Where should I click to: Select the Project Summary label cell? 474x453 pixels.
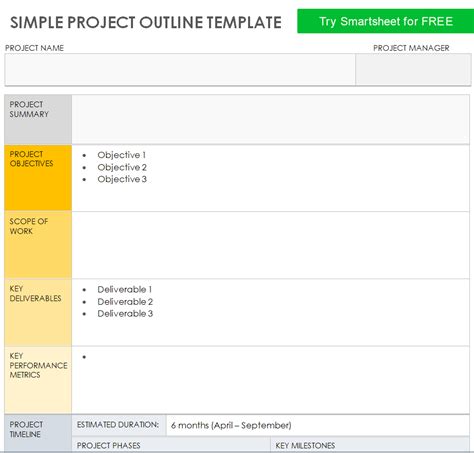(x=38, y=119)
